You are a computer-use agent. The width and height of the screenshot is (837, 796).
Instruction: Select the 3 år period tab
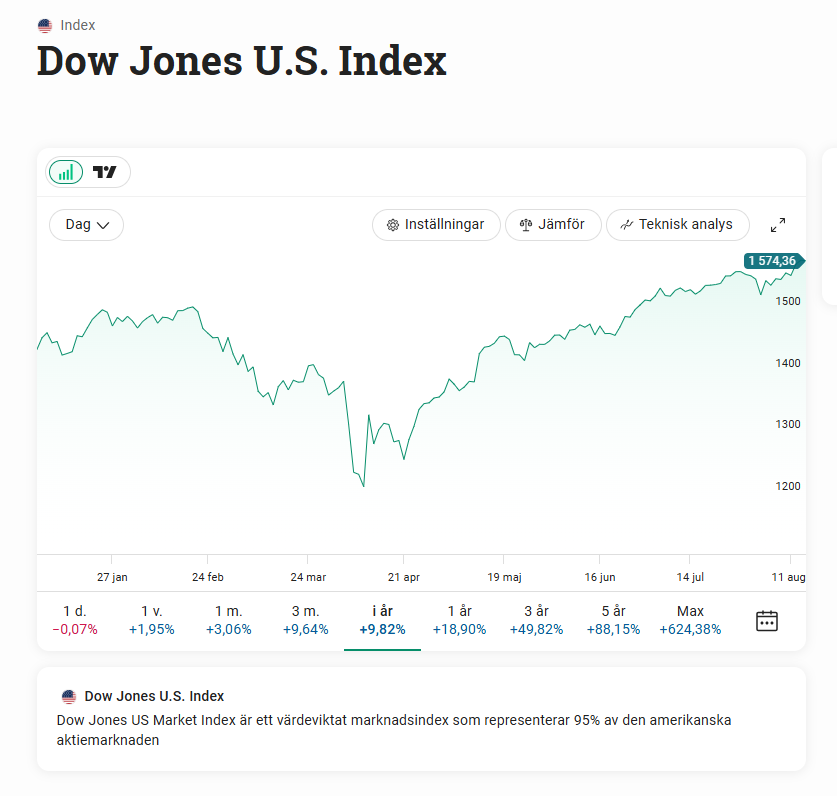click(x=536, y=620)
